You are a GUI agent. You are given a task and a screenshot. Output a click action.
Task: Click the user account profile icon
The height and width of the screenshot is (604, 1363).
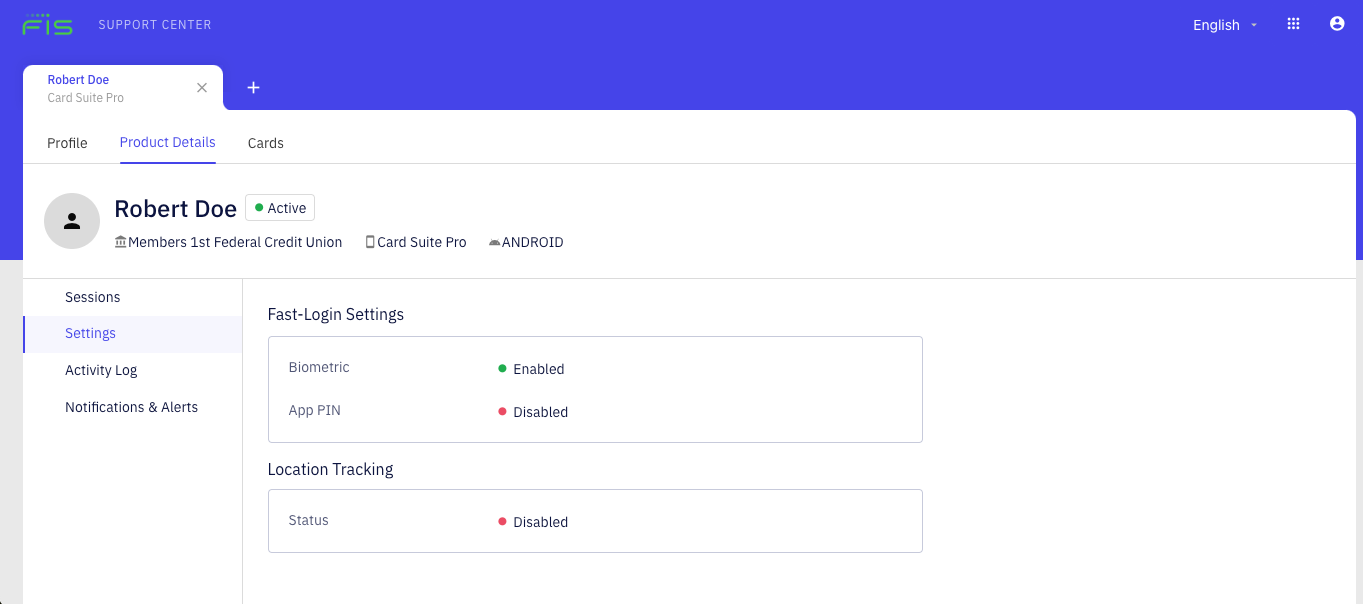(x=1337, y=23)
